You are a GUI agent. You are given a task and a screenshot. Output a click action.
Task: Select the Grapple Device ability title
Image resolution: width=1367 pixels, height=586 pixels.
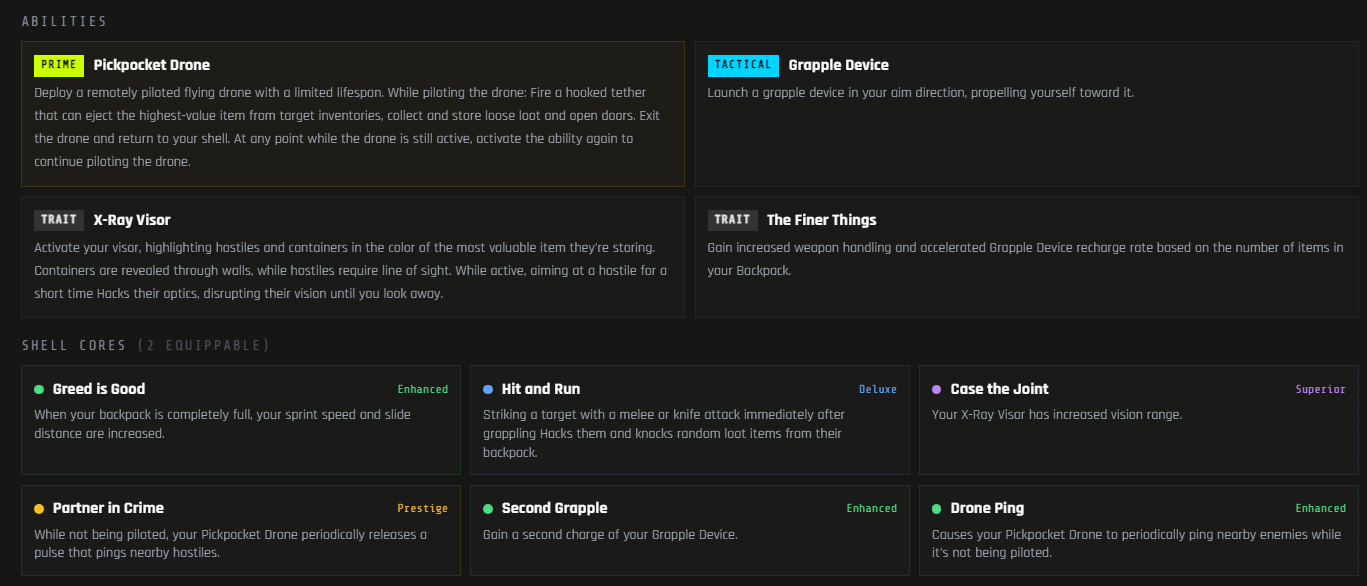[x=838, y=65]
